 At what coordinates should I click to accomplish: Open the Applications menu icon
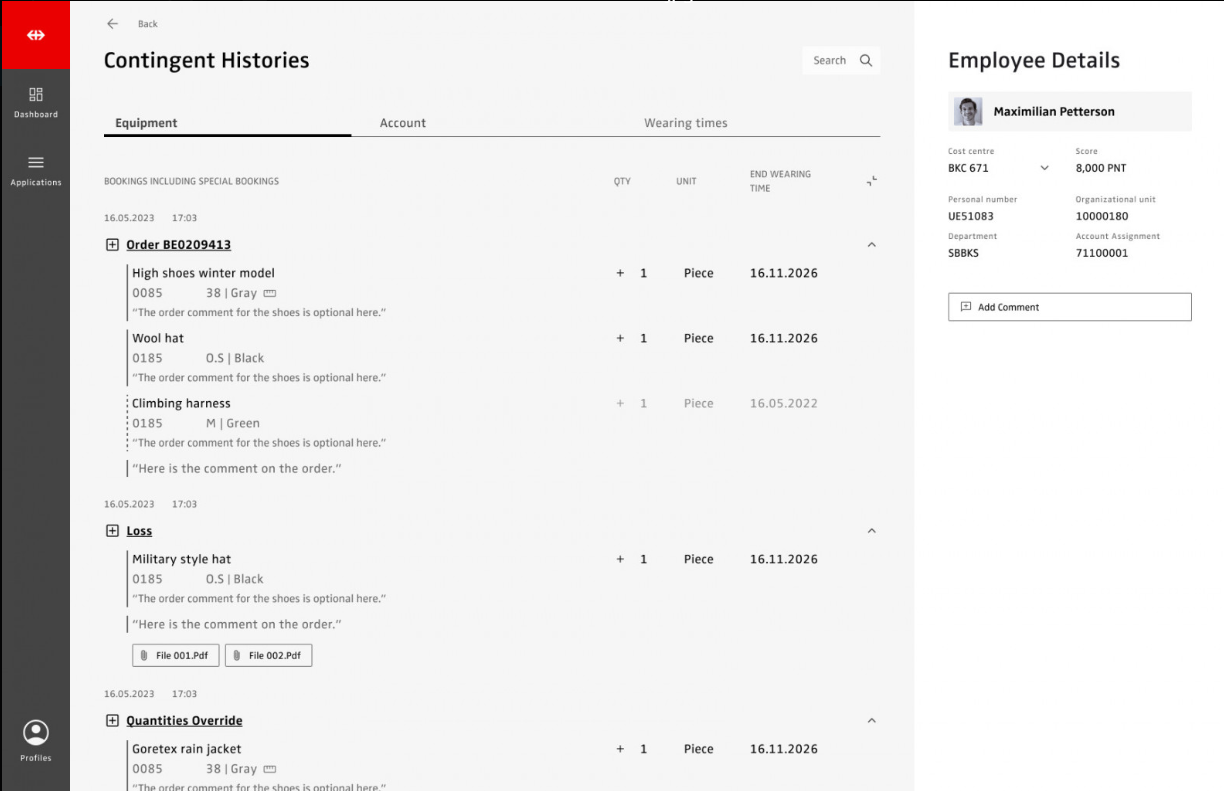point(35,163)
